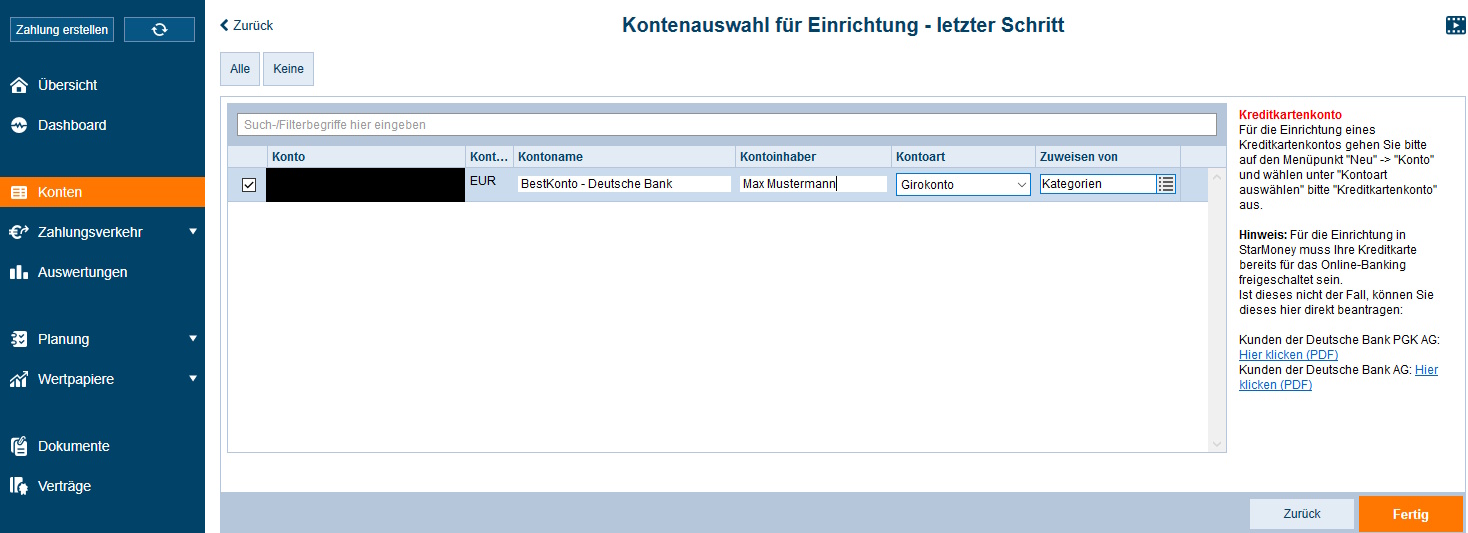Image resolution: width=1468 pixels, height=533 pixels.
Task: Deselect all accounts with Keine button
Action: coord(288,69)
